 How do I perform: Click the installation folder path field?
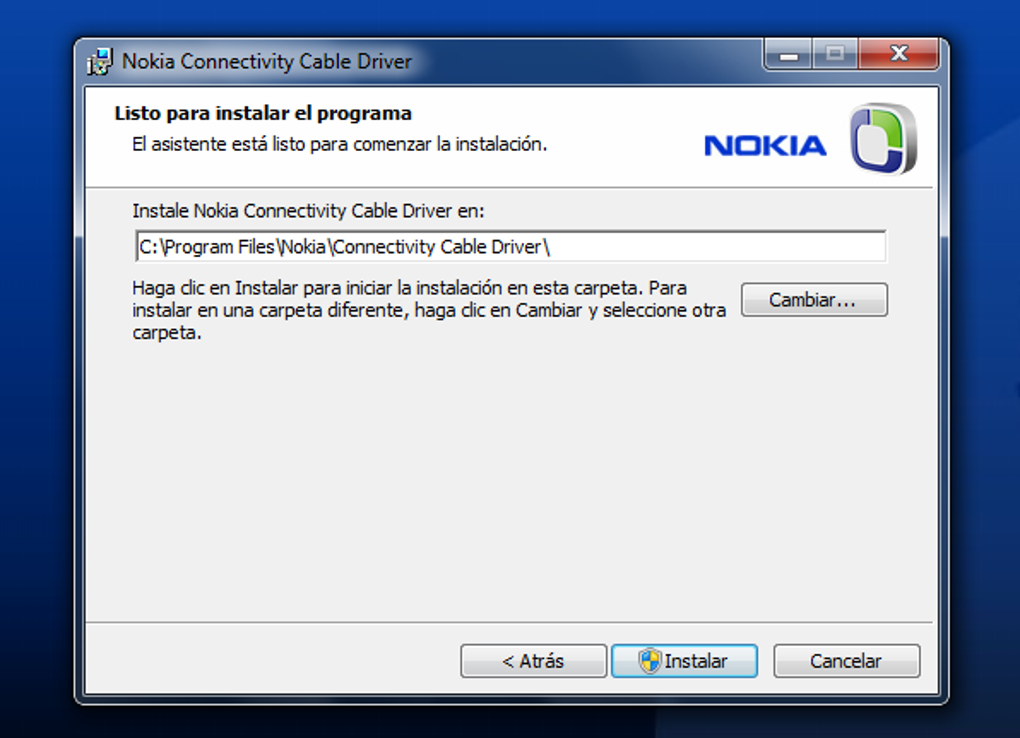(x=510, y=247)
